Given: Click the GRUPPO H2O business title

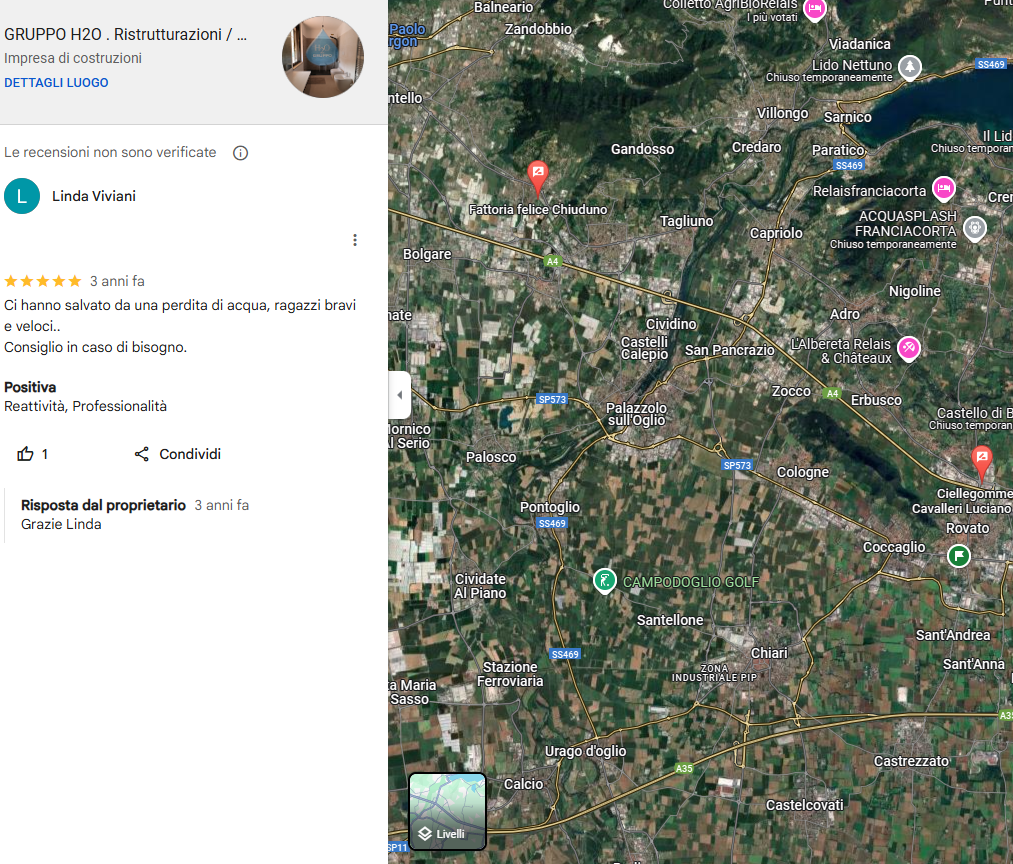Looking at the screenshot, I should (125, 34).
